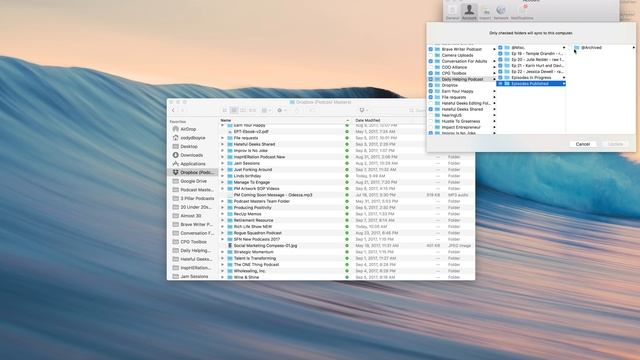Open General preferences tab
This screenshot has height=360, width=640.
tap(452, 12)
